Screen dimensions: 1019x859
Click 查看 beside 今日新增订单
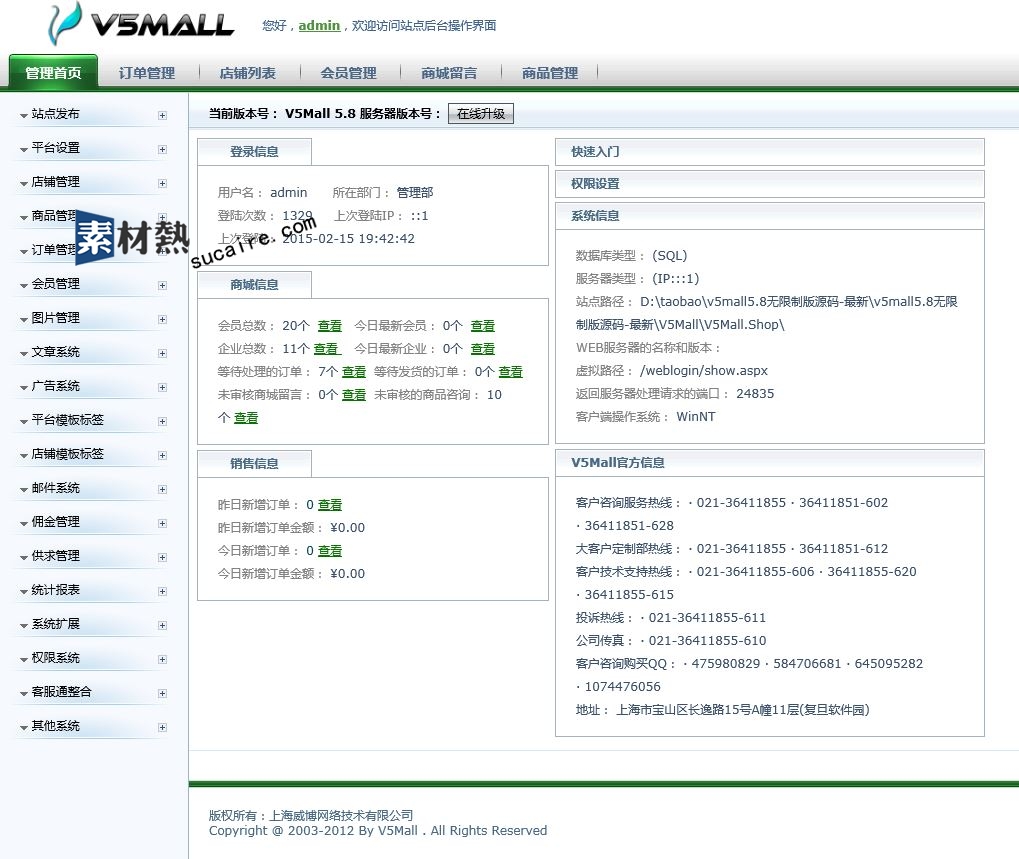[330, 551]
